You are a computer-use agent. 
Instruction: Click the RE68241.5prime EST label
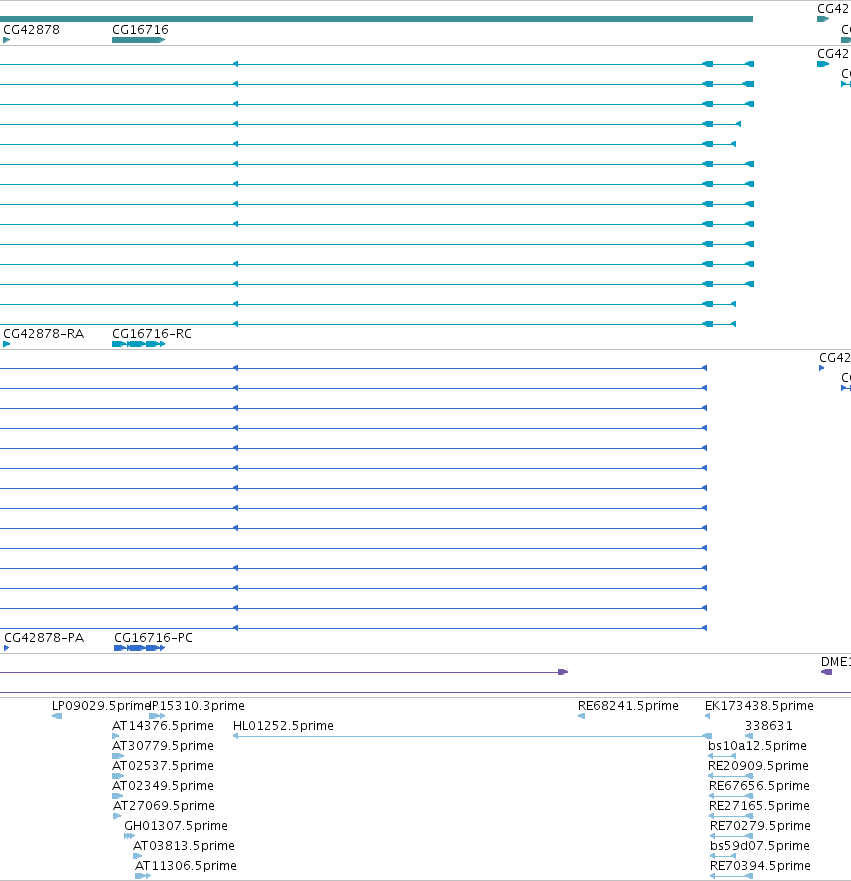point(629,706)
